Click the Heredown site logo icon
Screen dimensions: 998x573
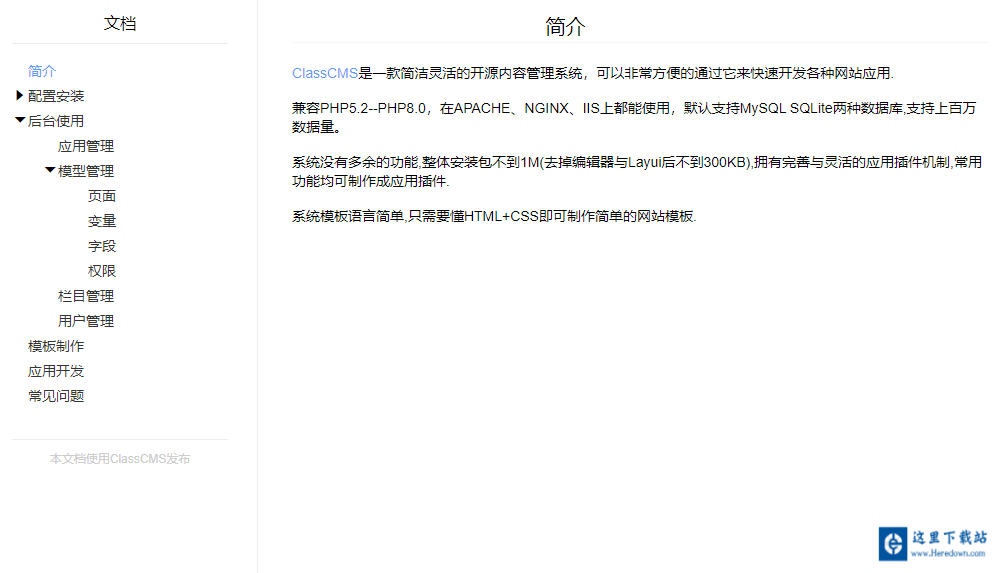(892, 543)
